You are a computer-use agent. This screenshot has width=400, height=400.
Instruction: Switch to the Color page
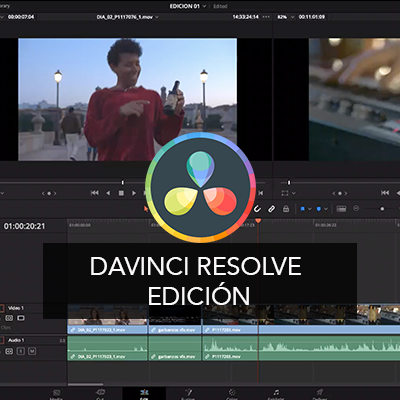pyautogui.click(x=232, y=394)
